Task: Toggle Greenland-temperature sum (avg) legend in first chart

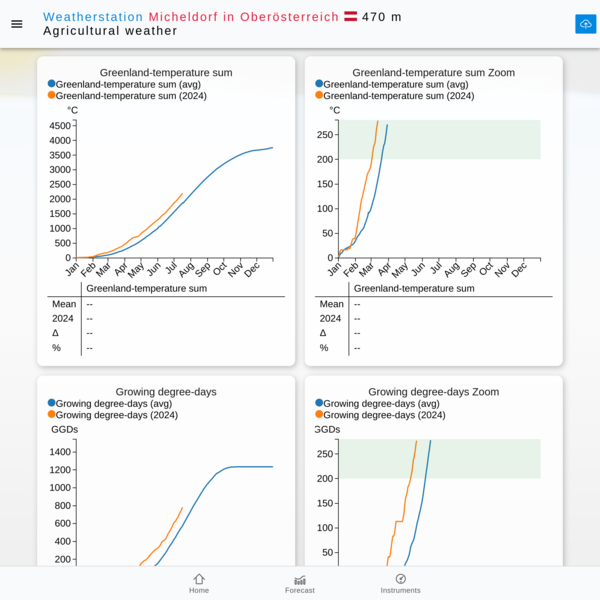Action: (x=124, y=84)
